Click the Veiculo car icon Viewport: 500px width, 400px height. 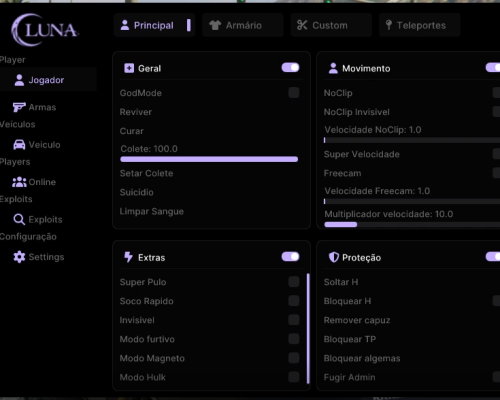19,145
